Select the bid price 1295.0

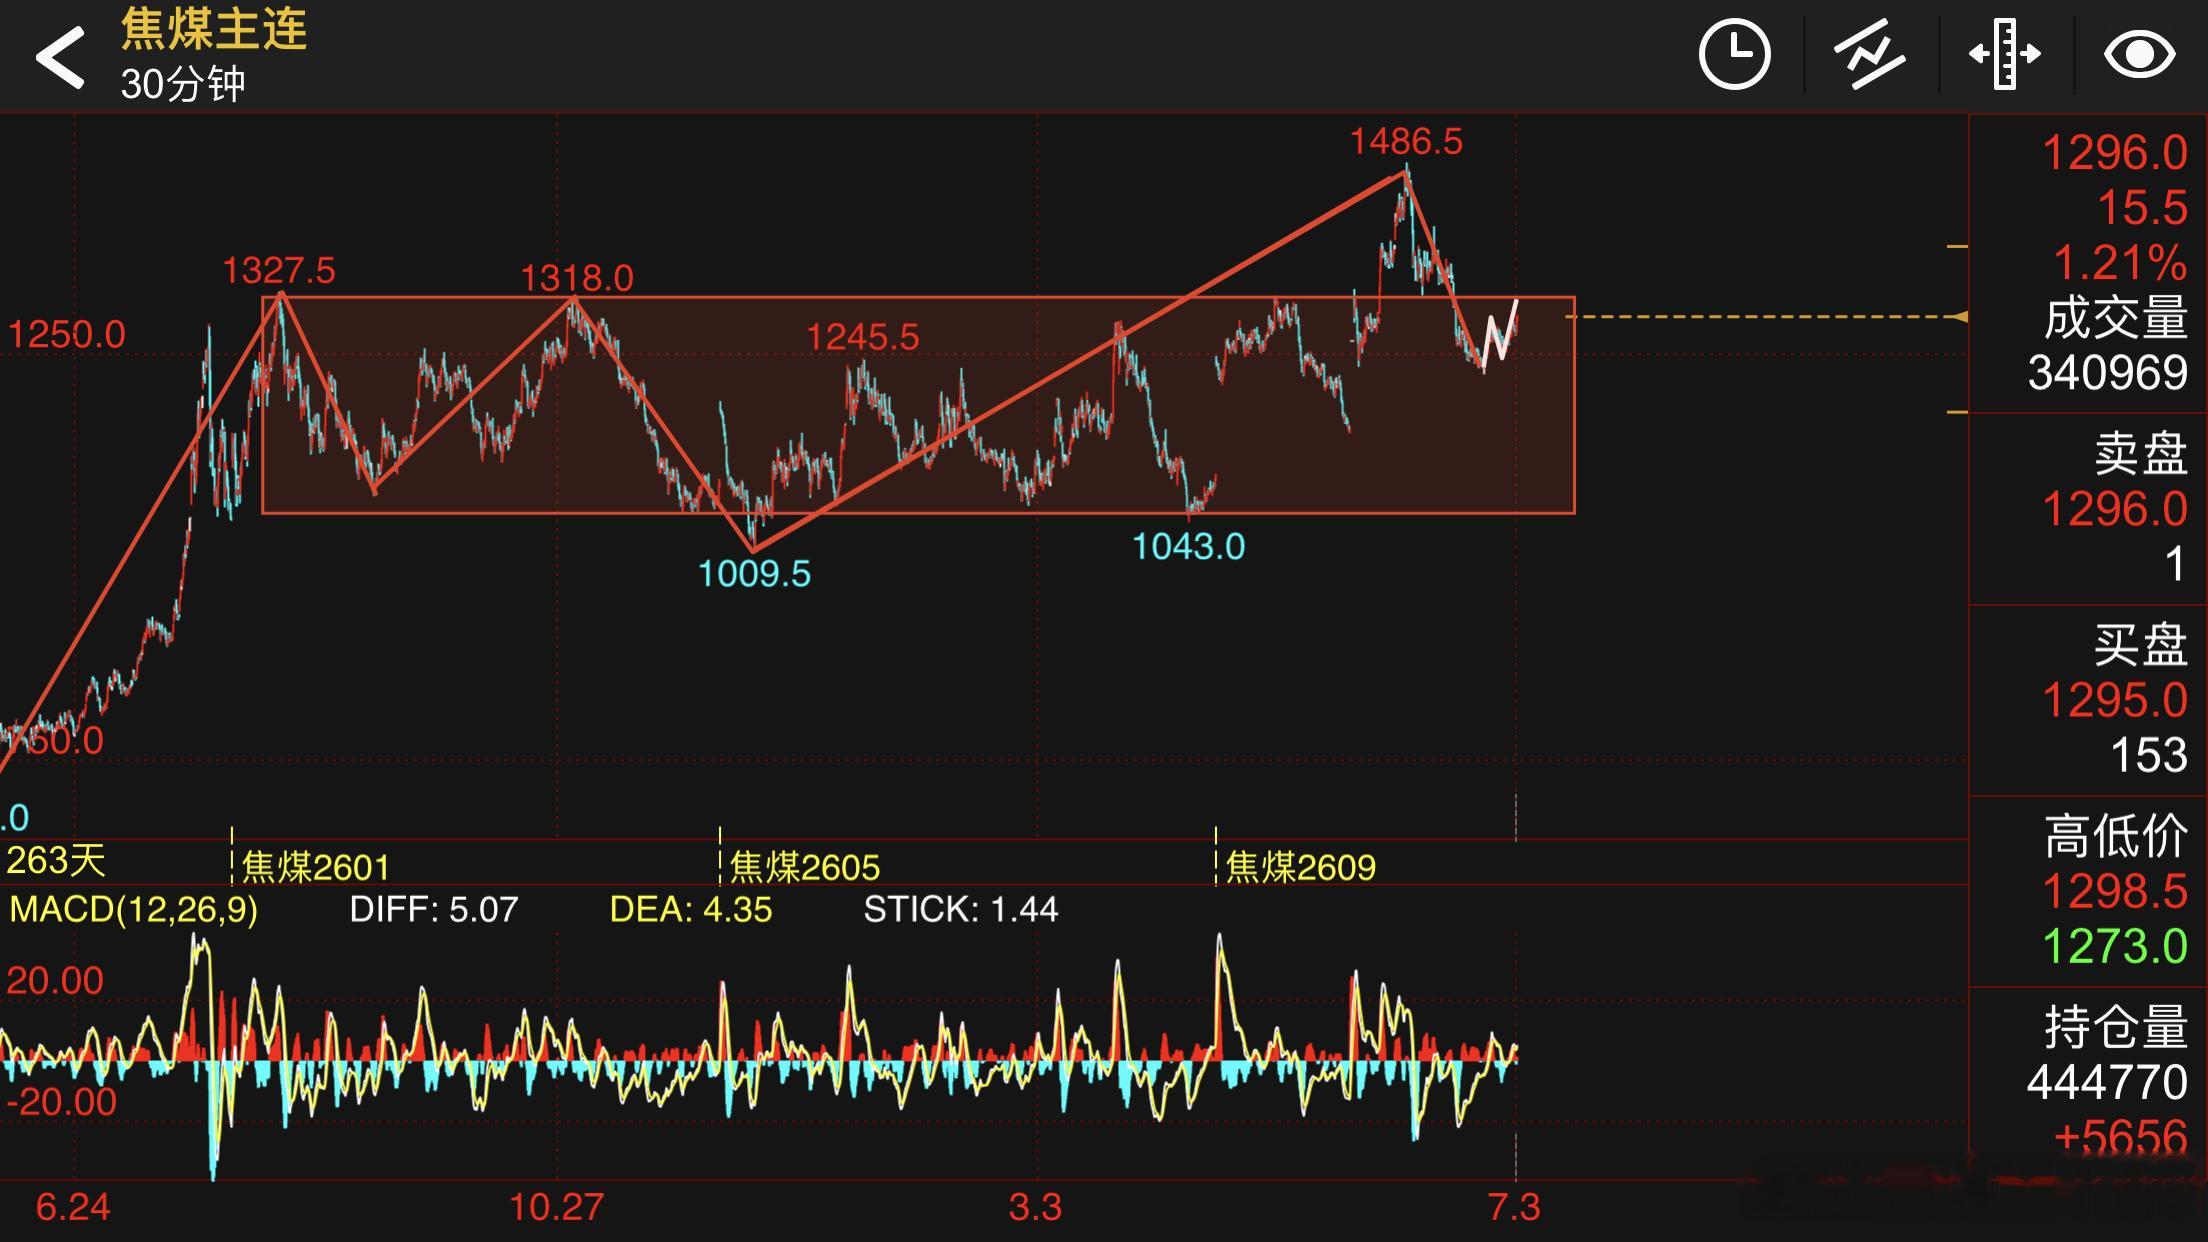[x=2115, y=700]
